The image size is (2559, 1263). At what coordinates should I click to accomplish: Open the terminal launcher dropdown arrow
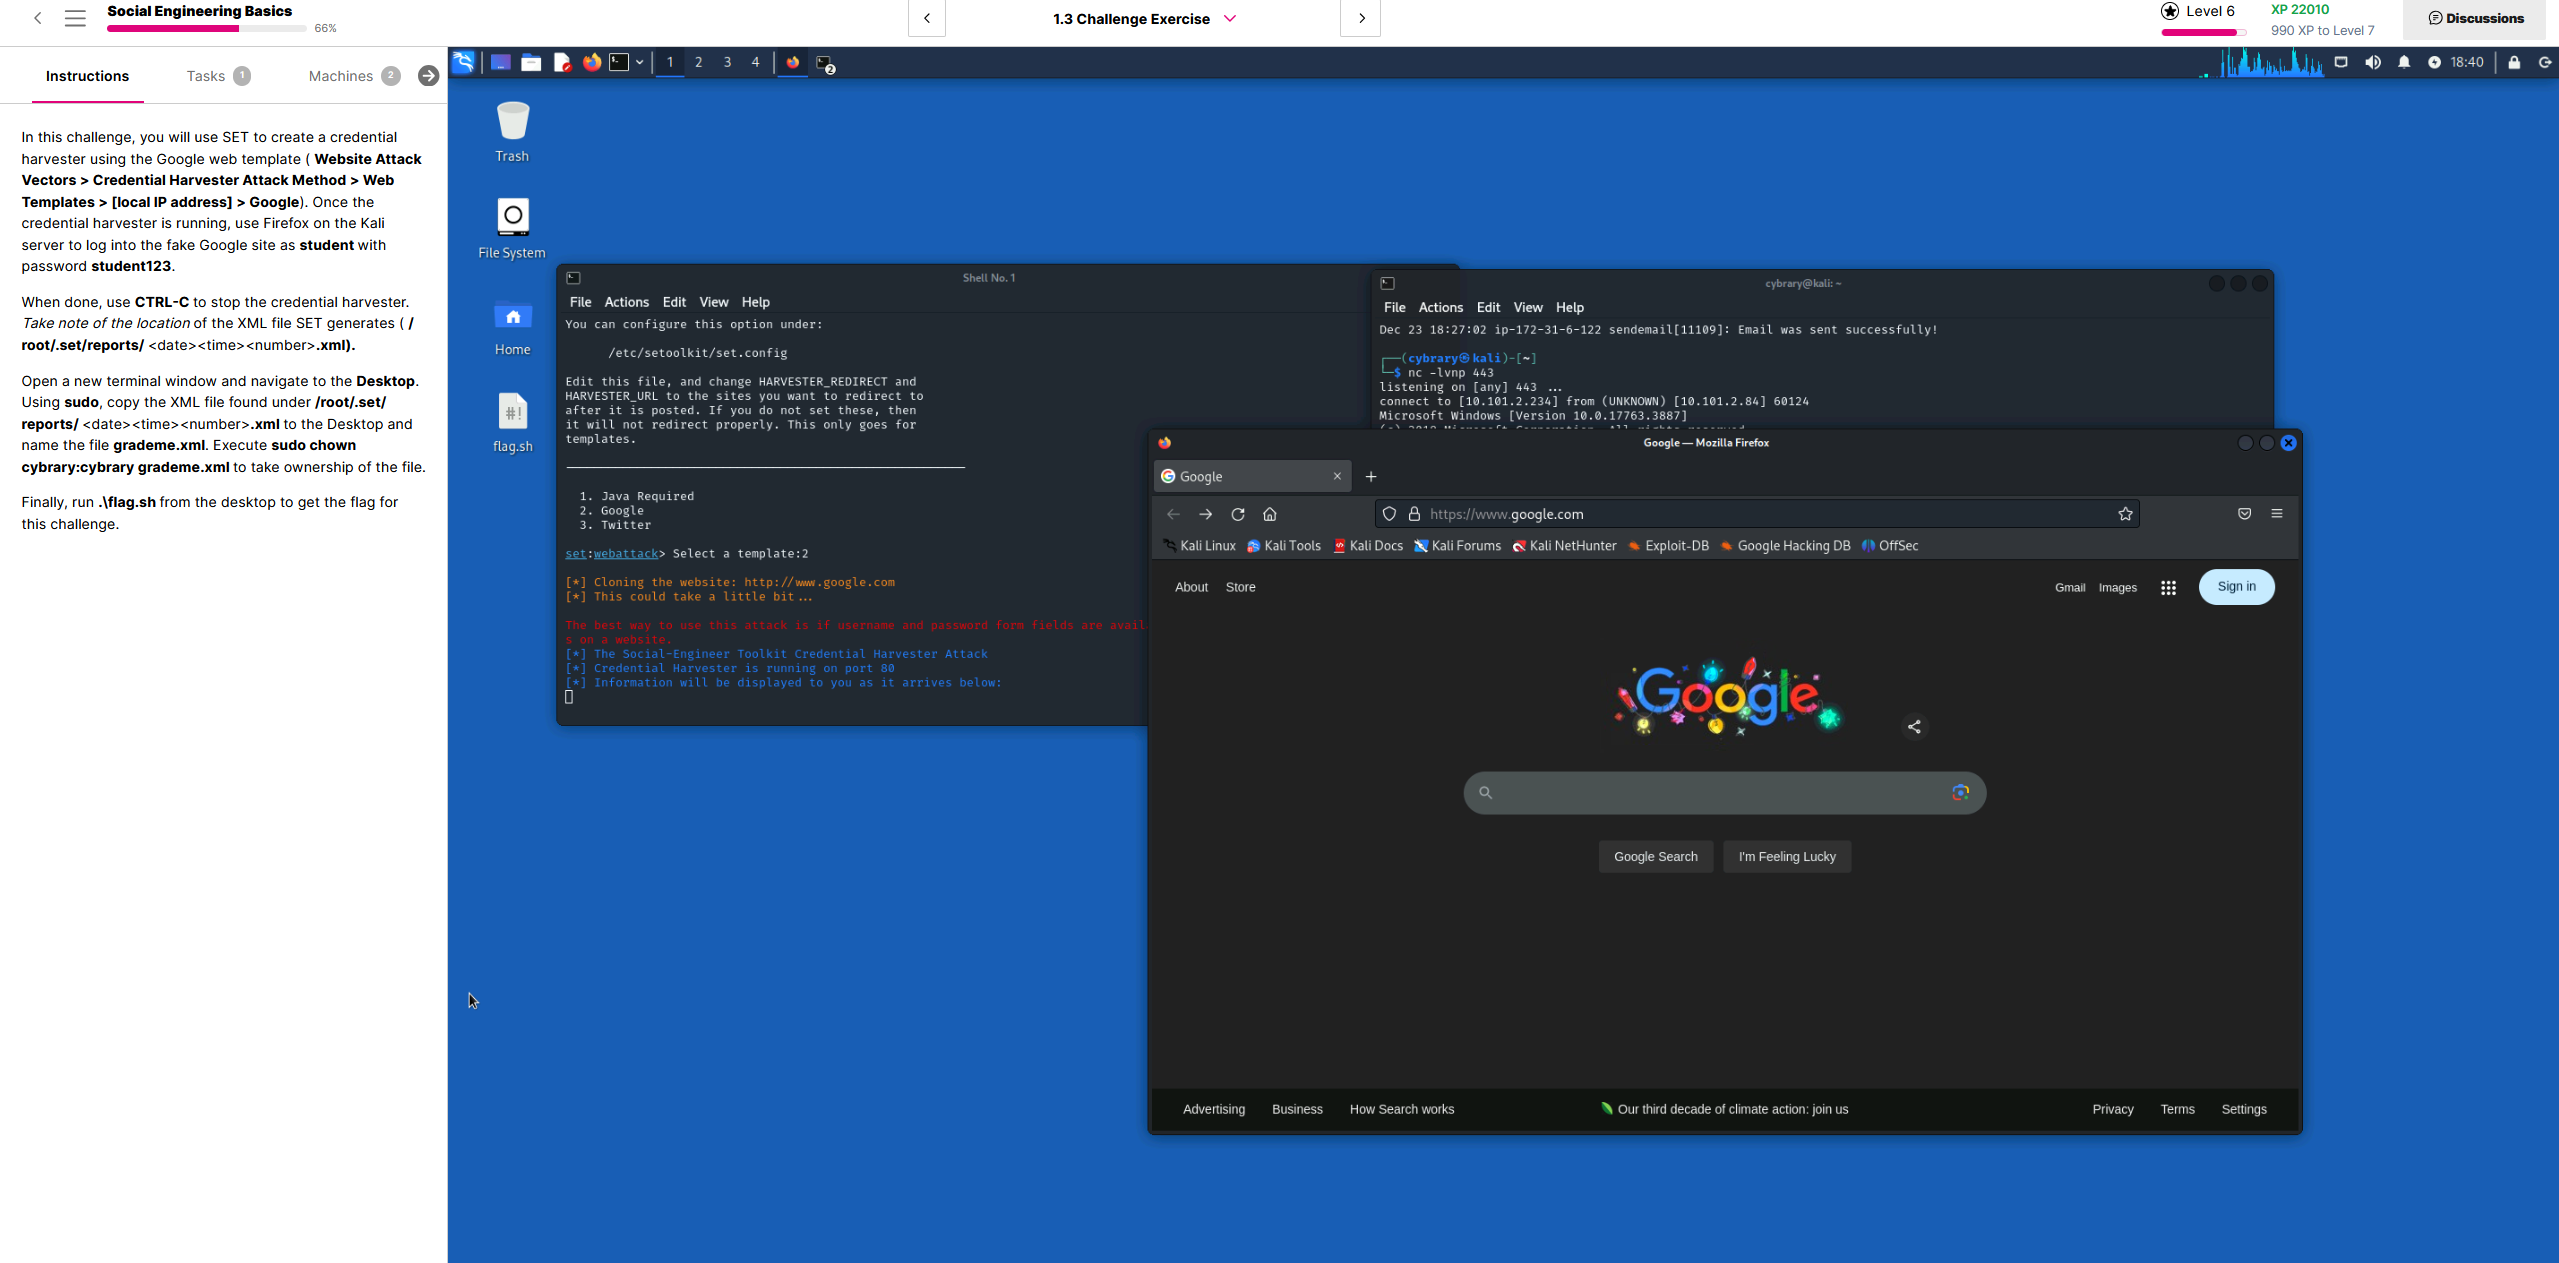639,62
